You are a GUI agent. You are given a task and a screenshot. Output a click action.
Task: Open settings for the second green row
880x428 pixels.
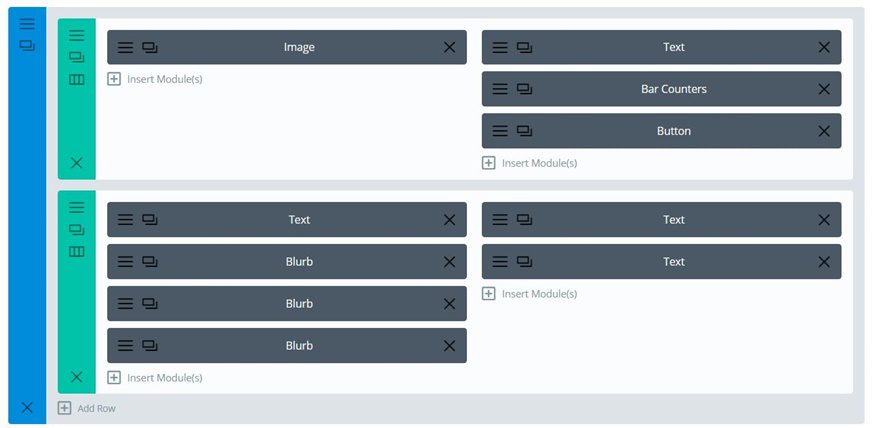pyautogui.click(x=77, y=207)
